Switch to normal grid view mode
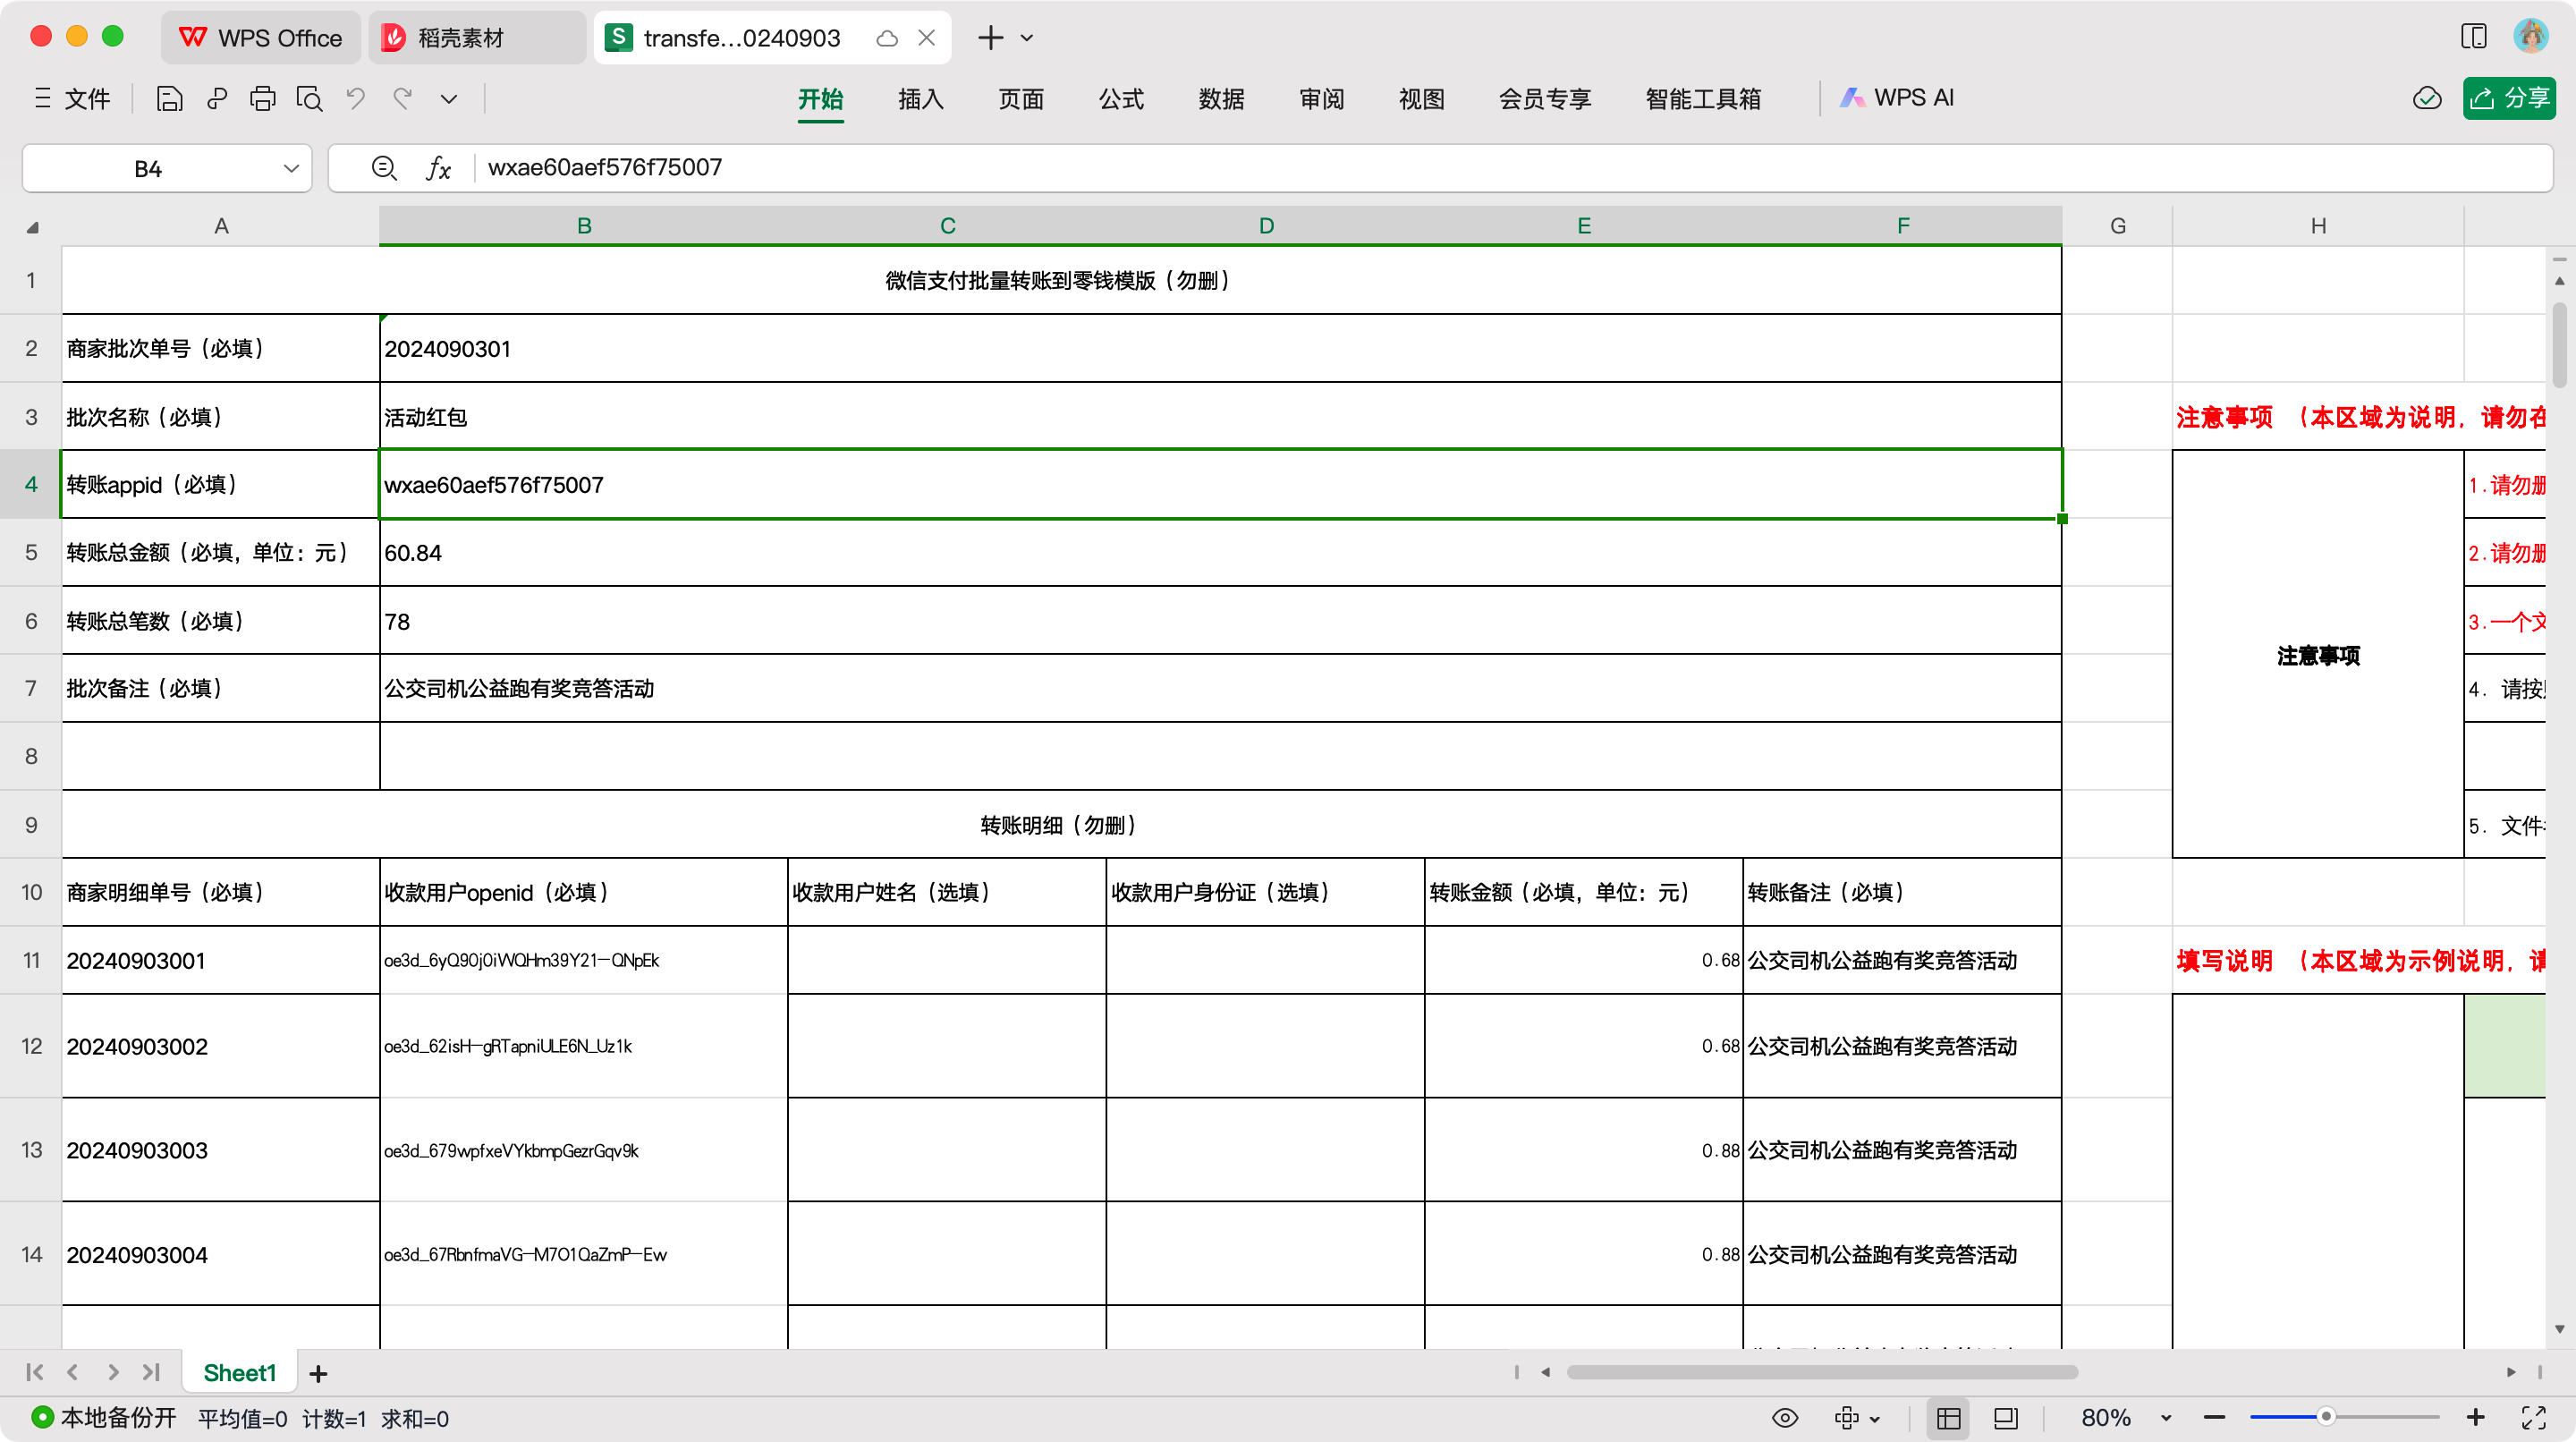 [x=1948, y=1418]
